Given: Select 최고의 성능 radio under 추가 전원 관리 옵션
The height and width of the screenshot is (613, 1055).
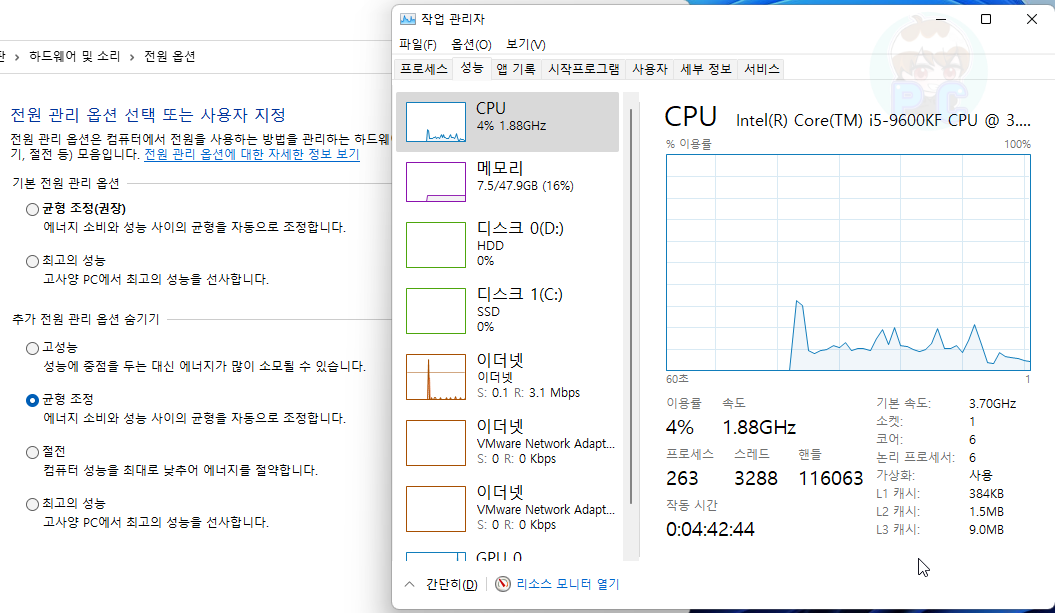Looking at the screenshot, I should (x=32, y=504).
